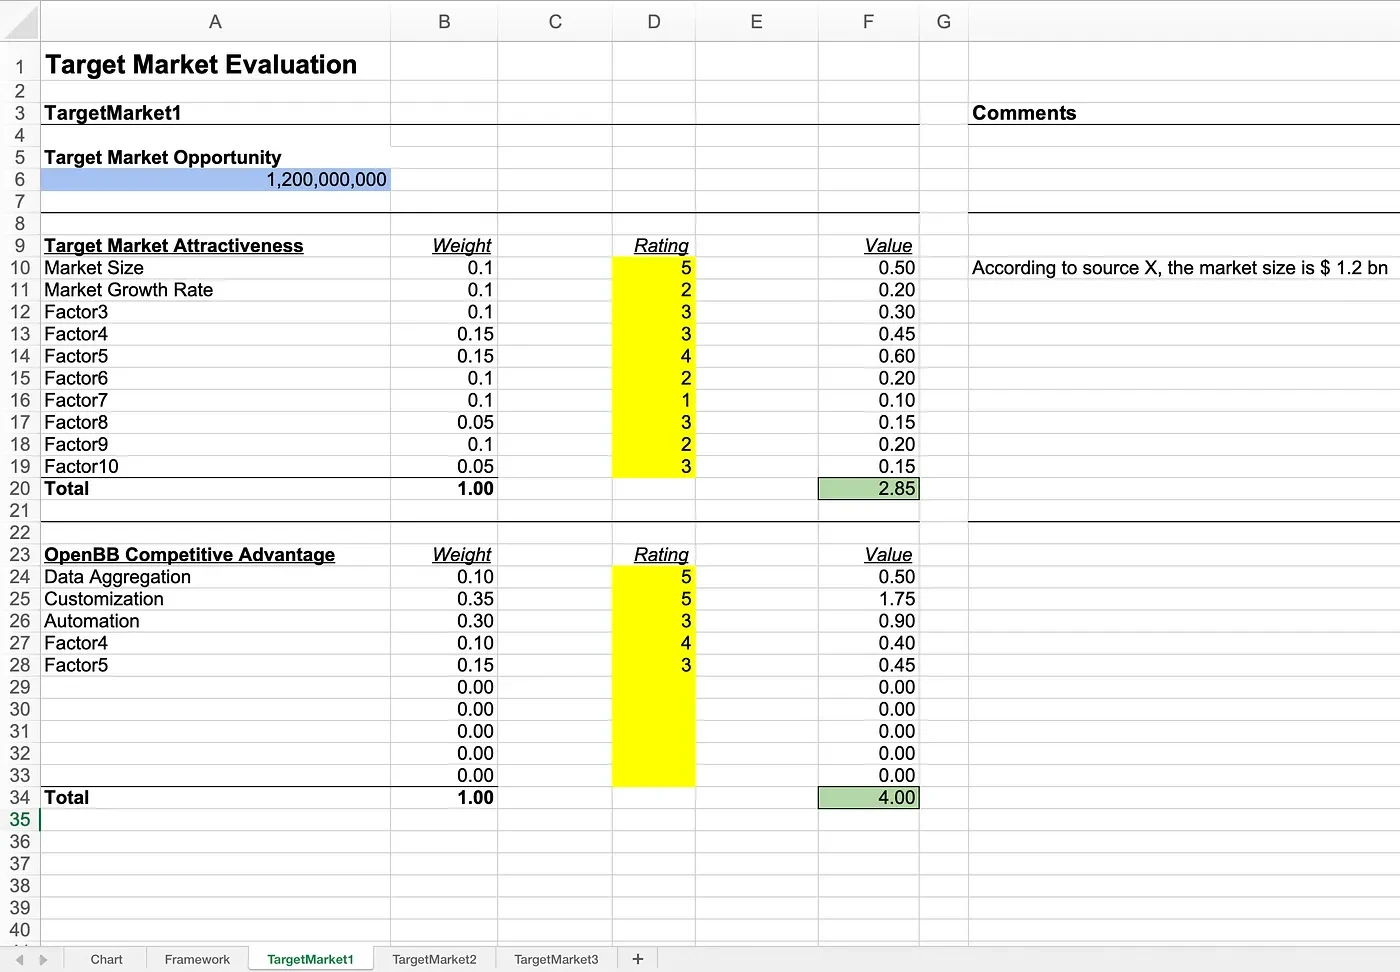Viewport: 1400px width, 972px height.
Task: Click the add new sheet plus icon
Action: pyautogui.click(x=638, y=959)
